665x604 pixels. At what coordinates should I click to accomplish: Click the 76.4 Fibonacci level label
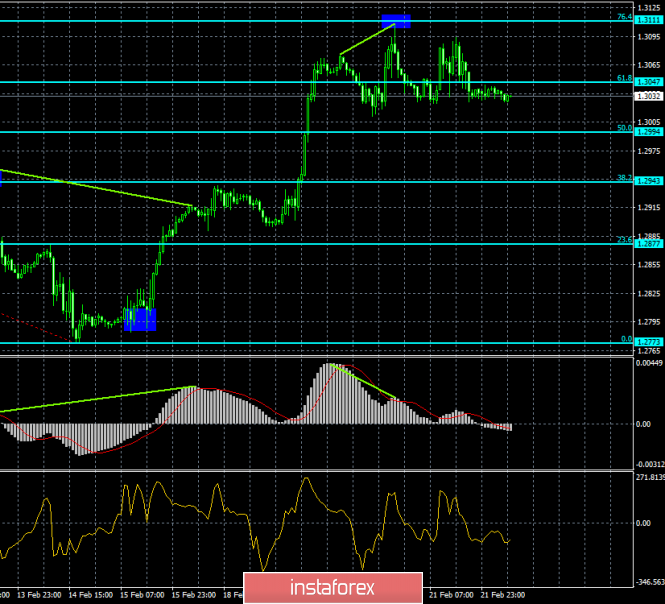(624, 17)
